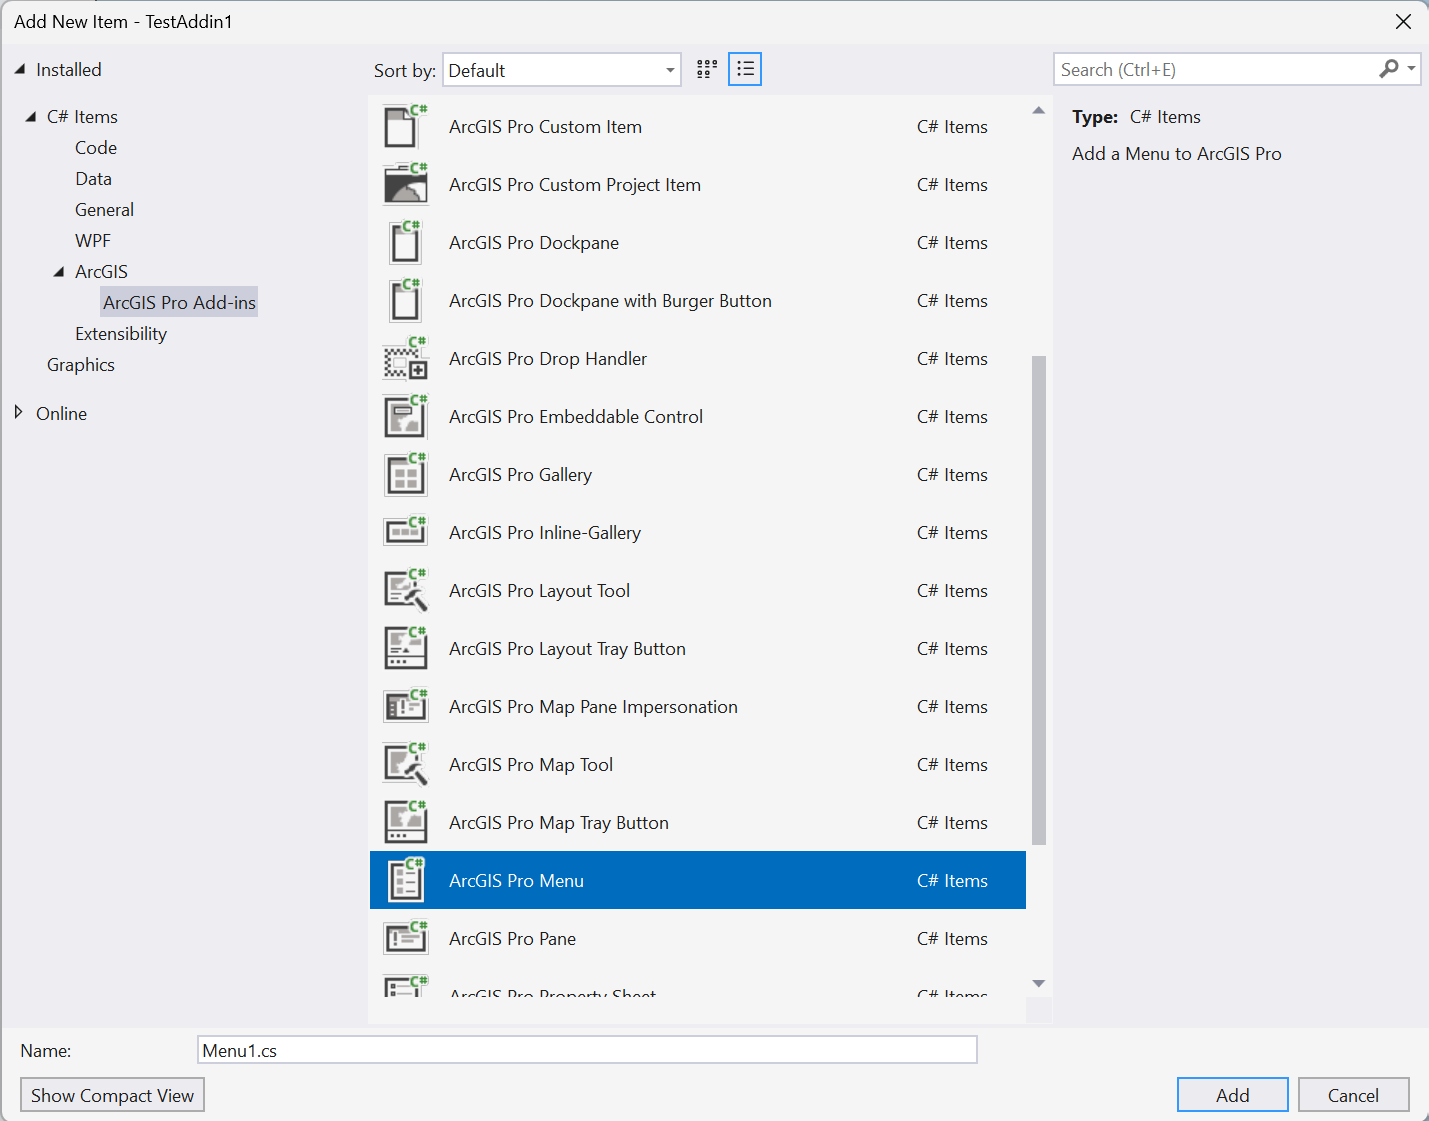This screenshot has width=1429, height=1121.
Task: Click the ArcGIS Pro Layout Tool icon
Action: pyautogui.click(x=405, y=590)
